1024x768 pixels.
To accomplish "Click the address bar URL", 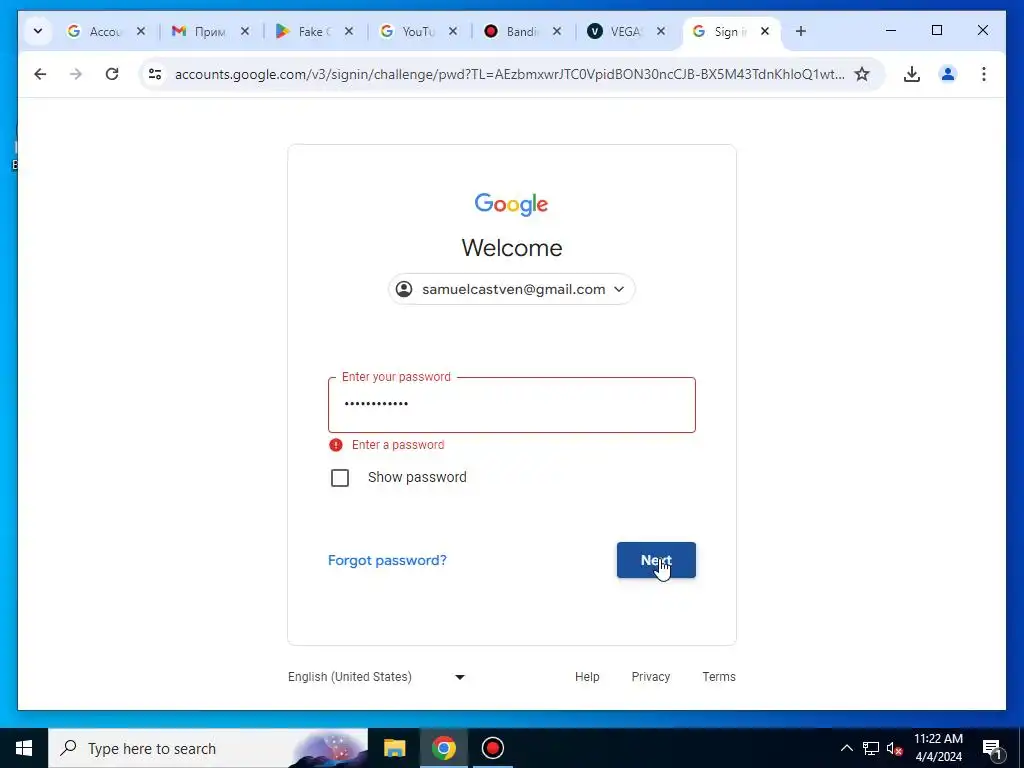I will point(509,74).
